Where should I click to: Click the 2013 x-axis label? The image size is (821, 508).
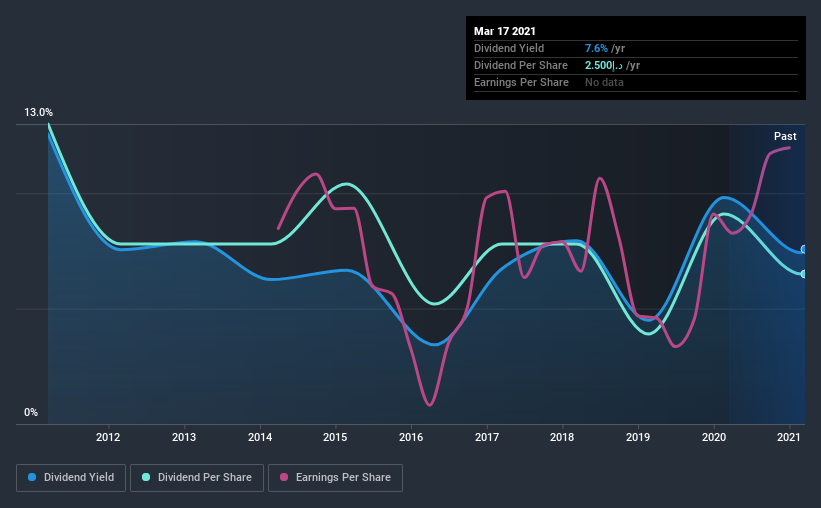184,437
